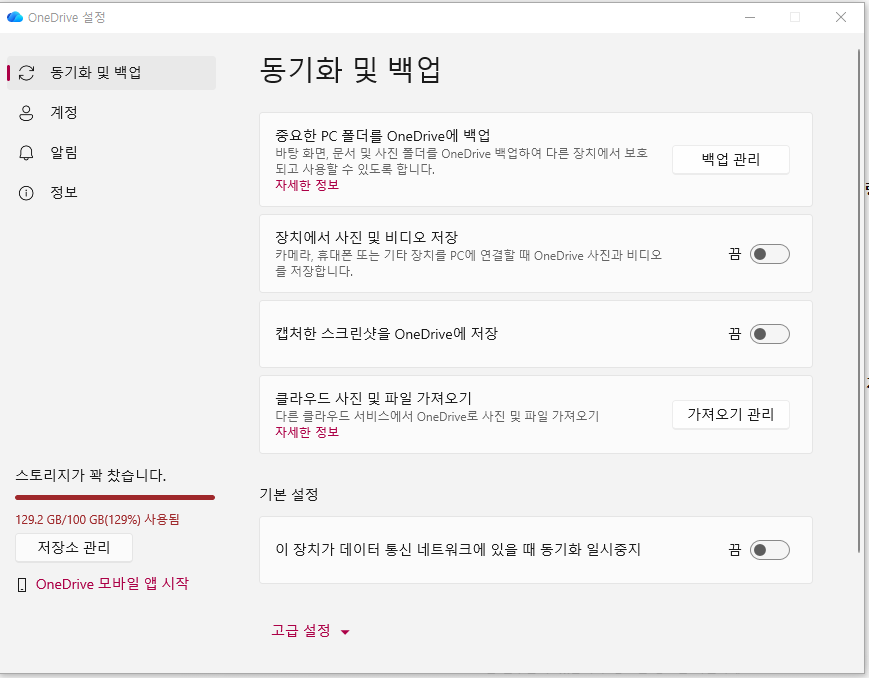Open the 동기화 및 백업 section
The image size is (869, 678).
coord(111,73)
